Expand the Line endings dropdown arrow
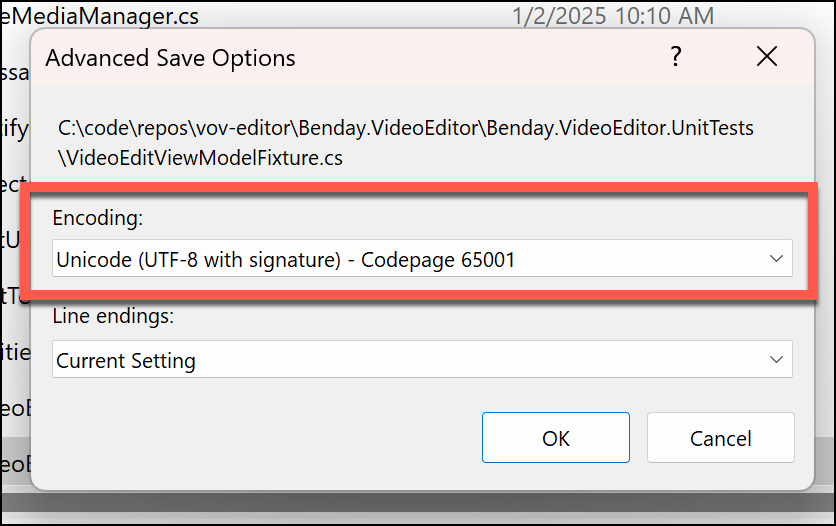 [776, 360]
